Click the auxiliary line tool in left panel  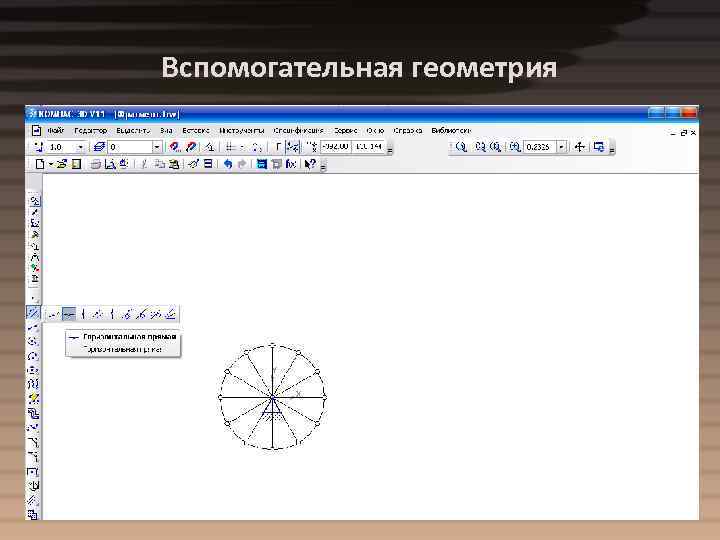tap(33, 313)
